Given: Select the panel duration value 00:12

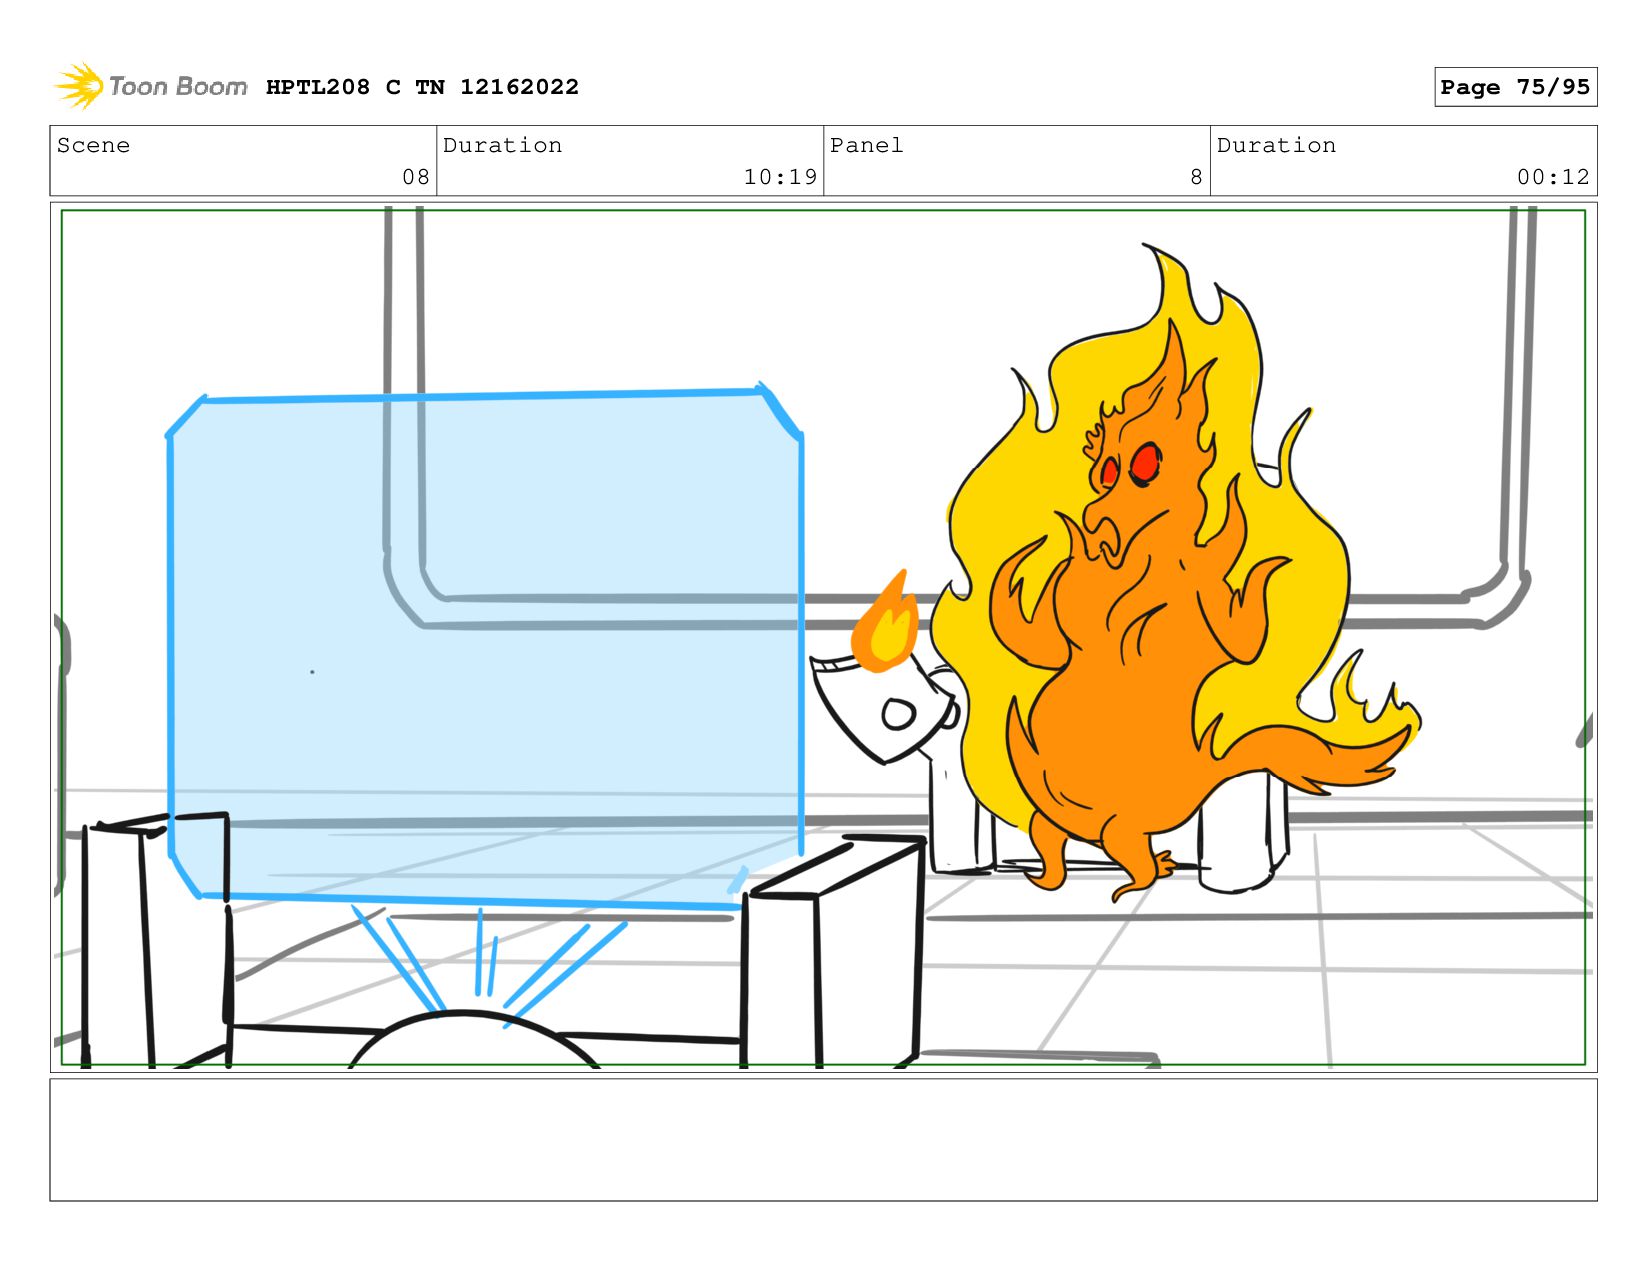Looking at the screenshot, I should point(1553,177).
